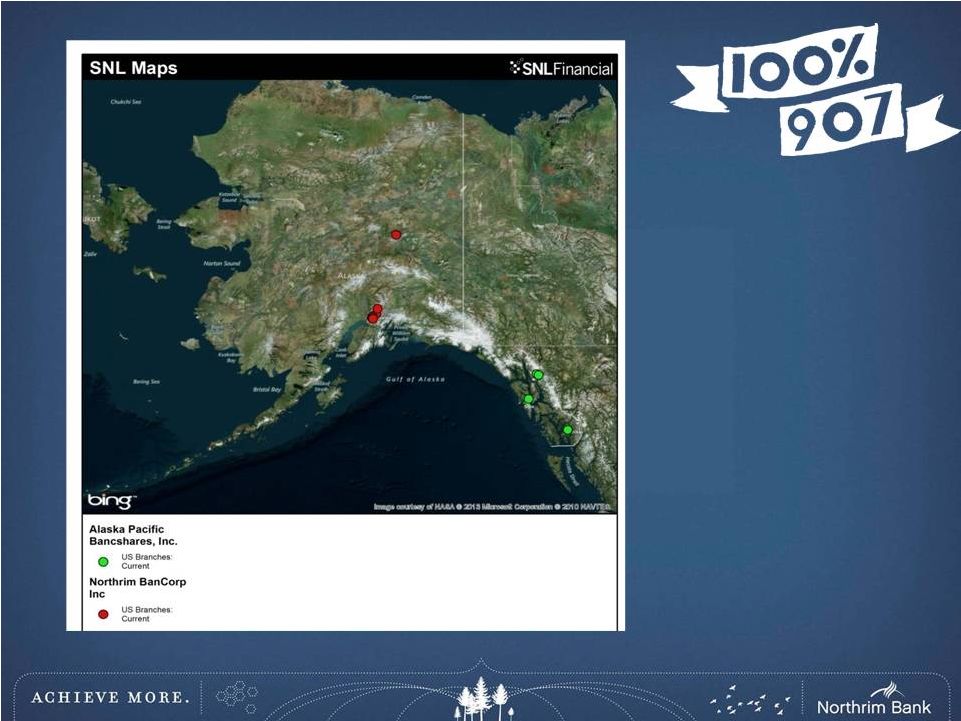This screenshot has width=961, height=721.
Task: Click the southernmost green branch marker
Action: (567, 430)
